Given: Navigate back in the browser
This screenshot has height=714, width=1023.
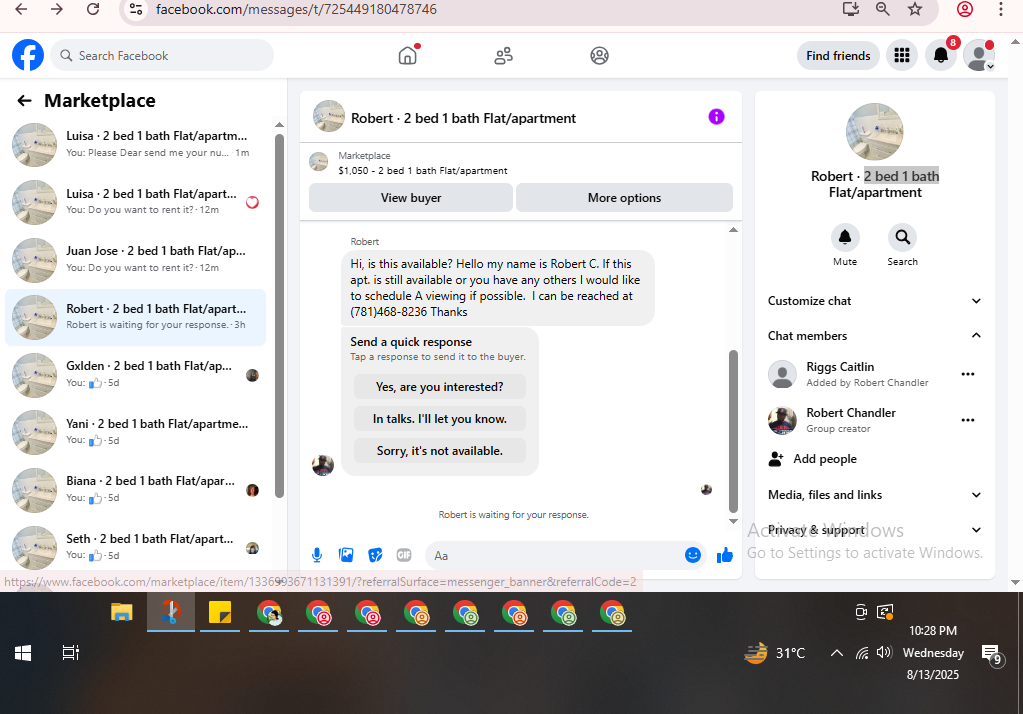Looking at the screenshot, I should [x=21, y=9].
